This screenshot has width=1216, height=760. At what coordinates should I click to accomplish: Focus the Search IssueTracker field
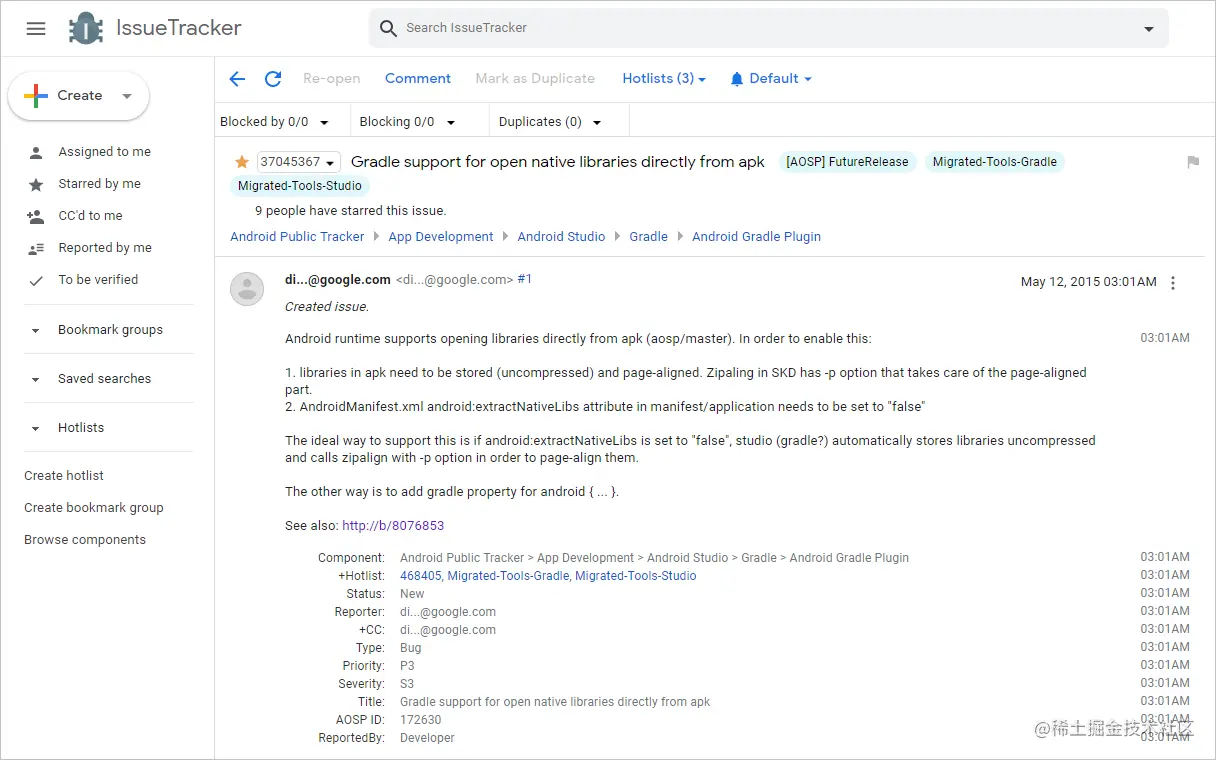pos(768,28)
